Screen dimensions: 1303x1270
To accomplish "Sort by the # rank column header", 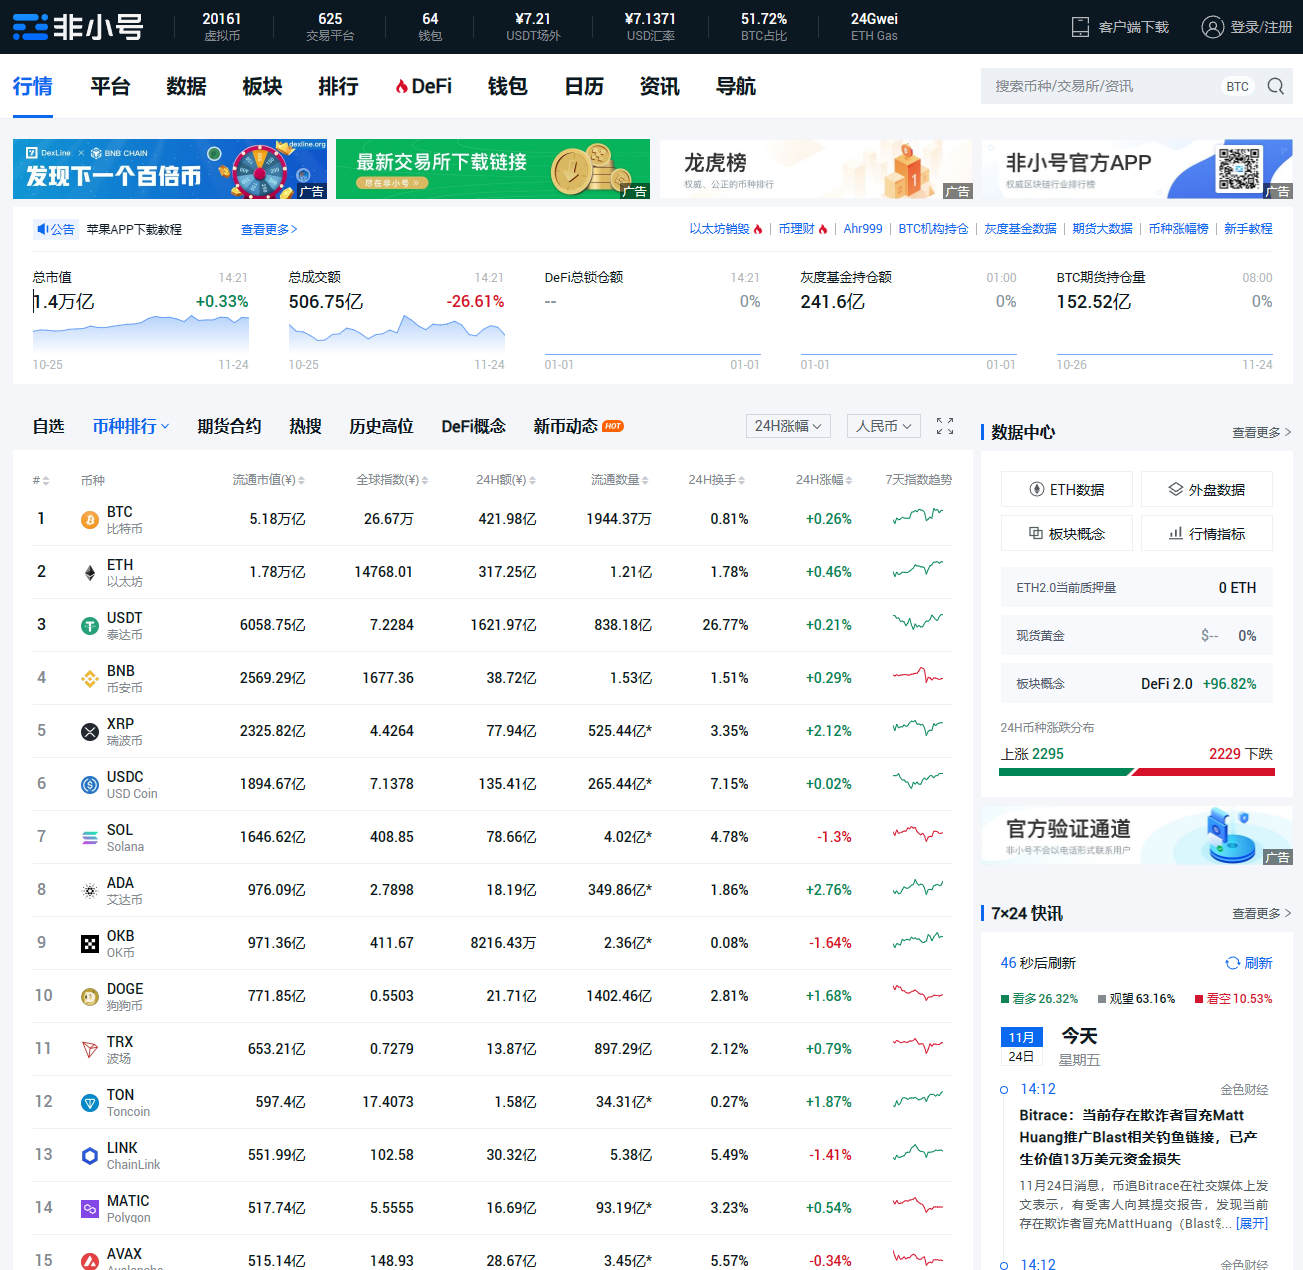I will [41, 480].
